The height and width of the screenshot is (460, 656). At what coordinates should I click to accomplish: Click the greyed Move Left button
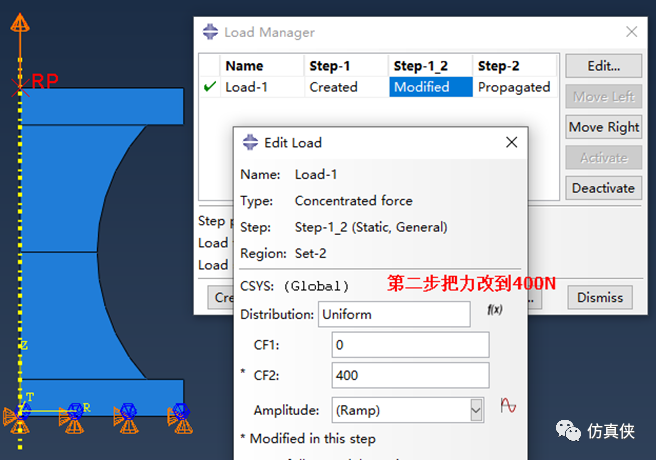(603, 97)
